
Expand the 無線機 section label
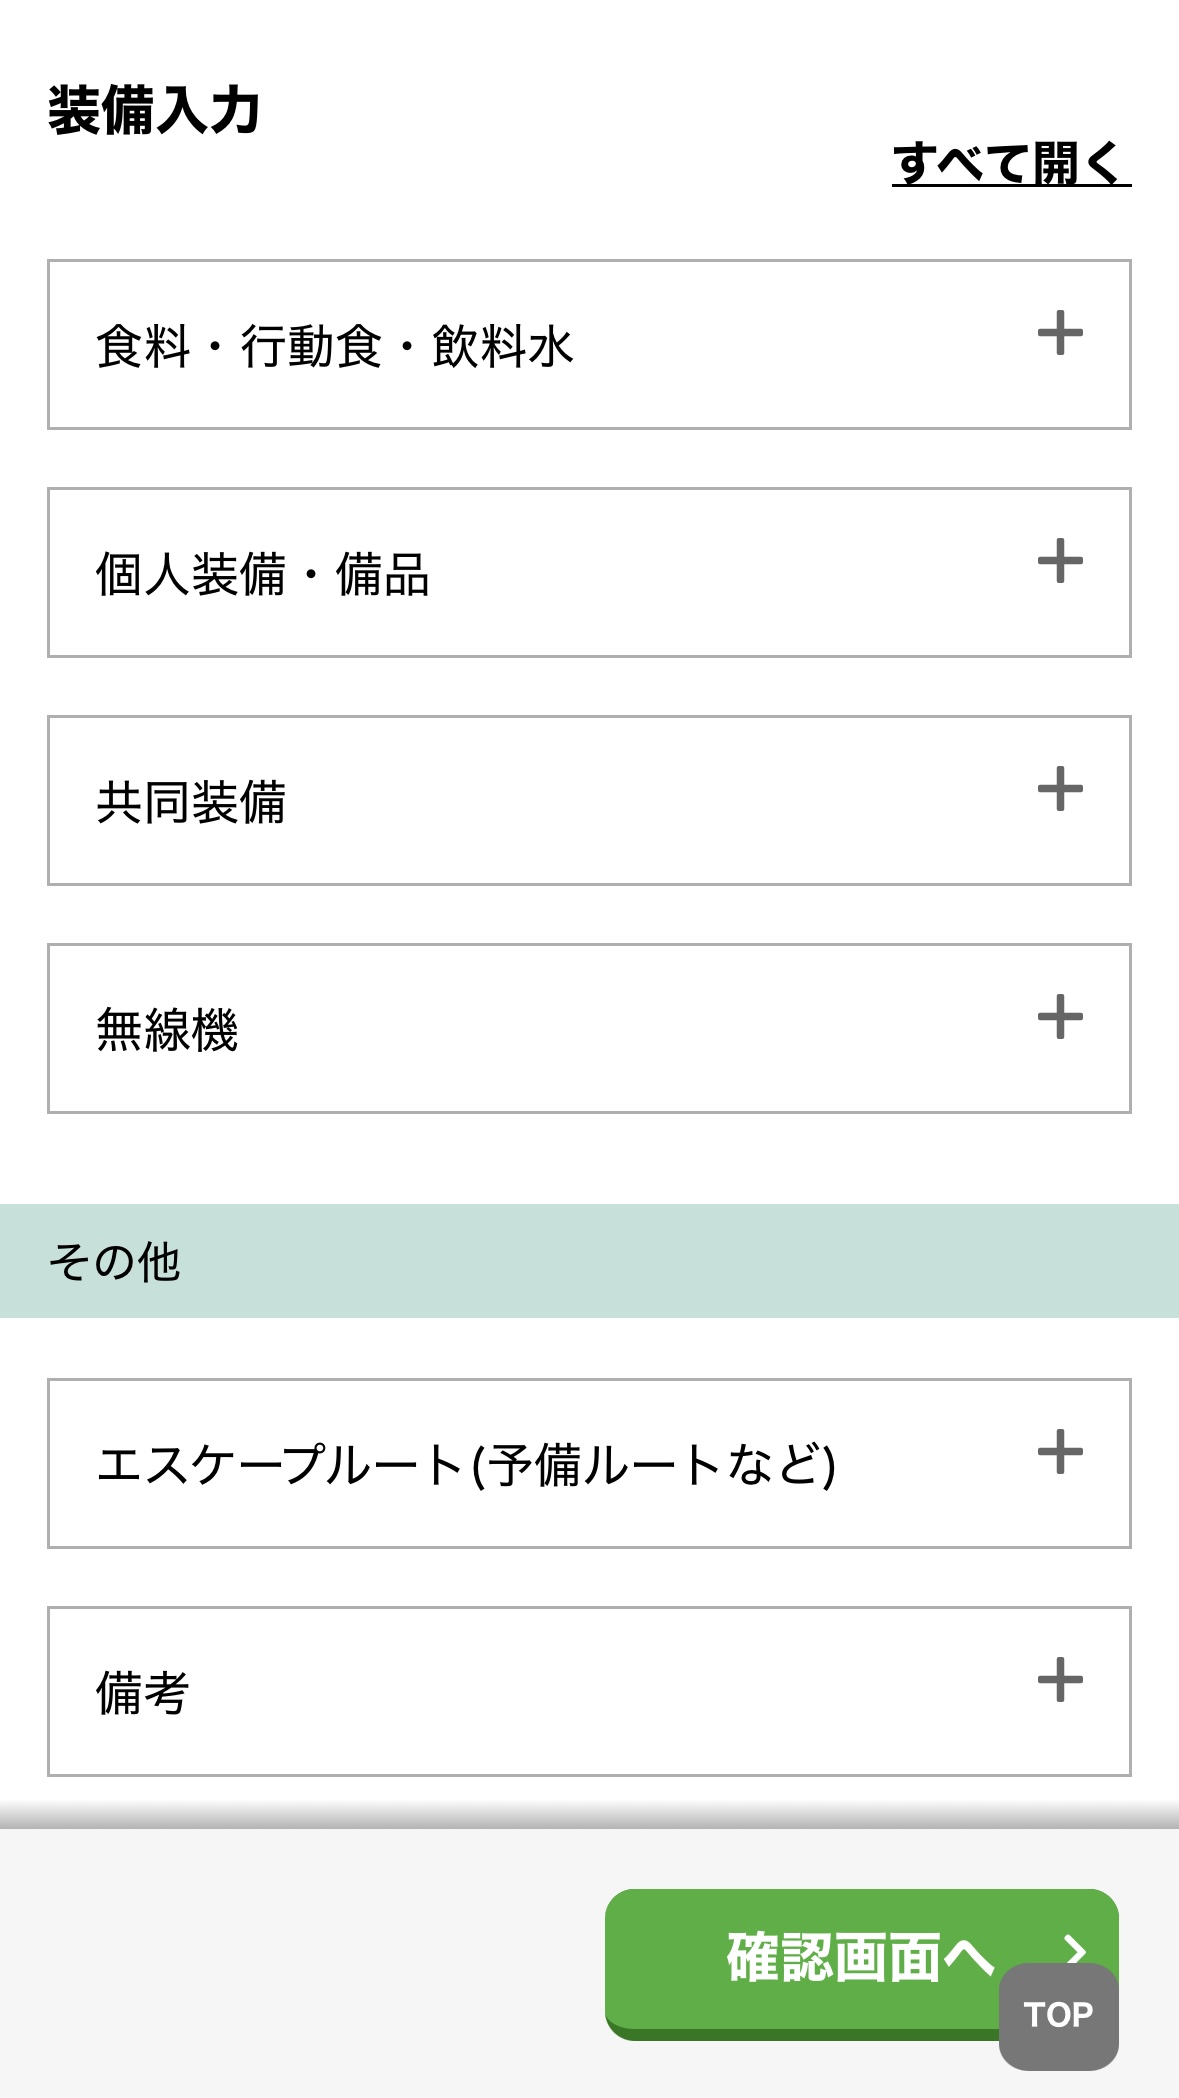[167, 1031]
